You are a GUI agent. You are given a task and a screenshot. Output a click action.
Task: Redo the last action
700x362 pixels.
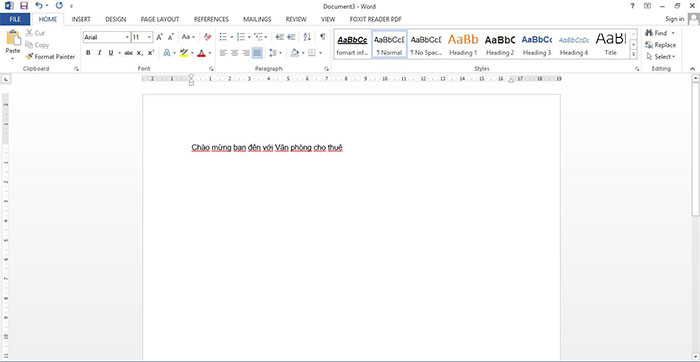pyautogui.click(x=59, y=6)
